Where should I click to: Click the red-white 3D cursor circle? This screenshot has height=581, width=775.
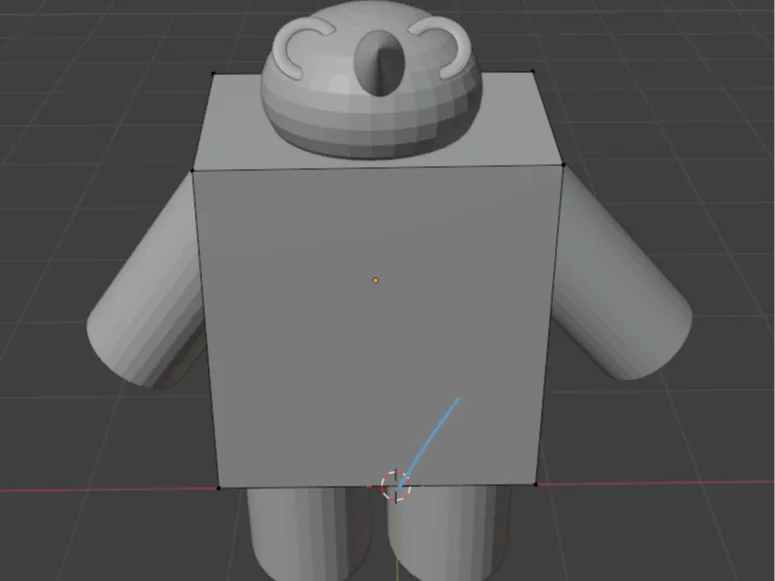tap(395, 486)
